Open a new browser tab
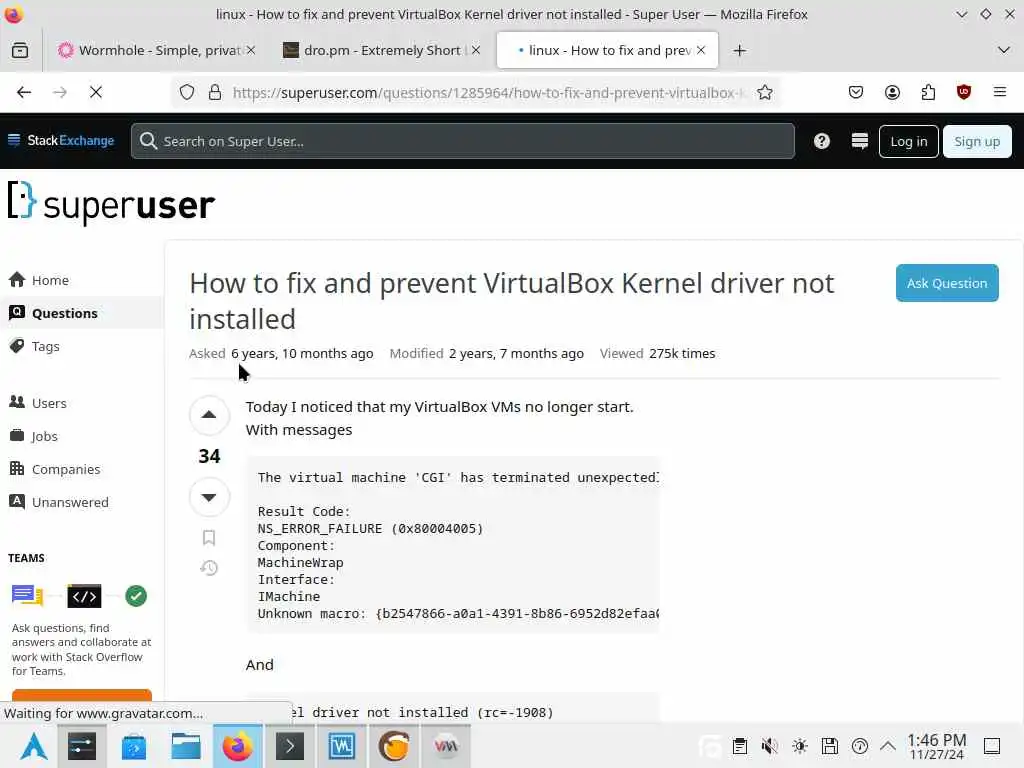 (x=739, y=50)
